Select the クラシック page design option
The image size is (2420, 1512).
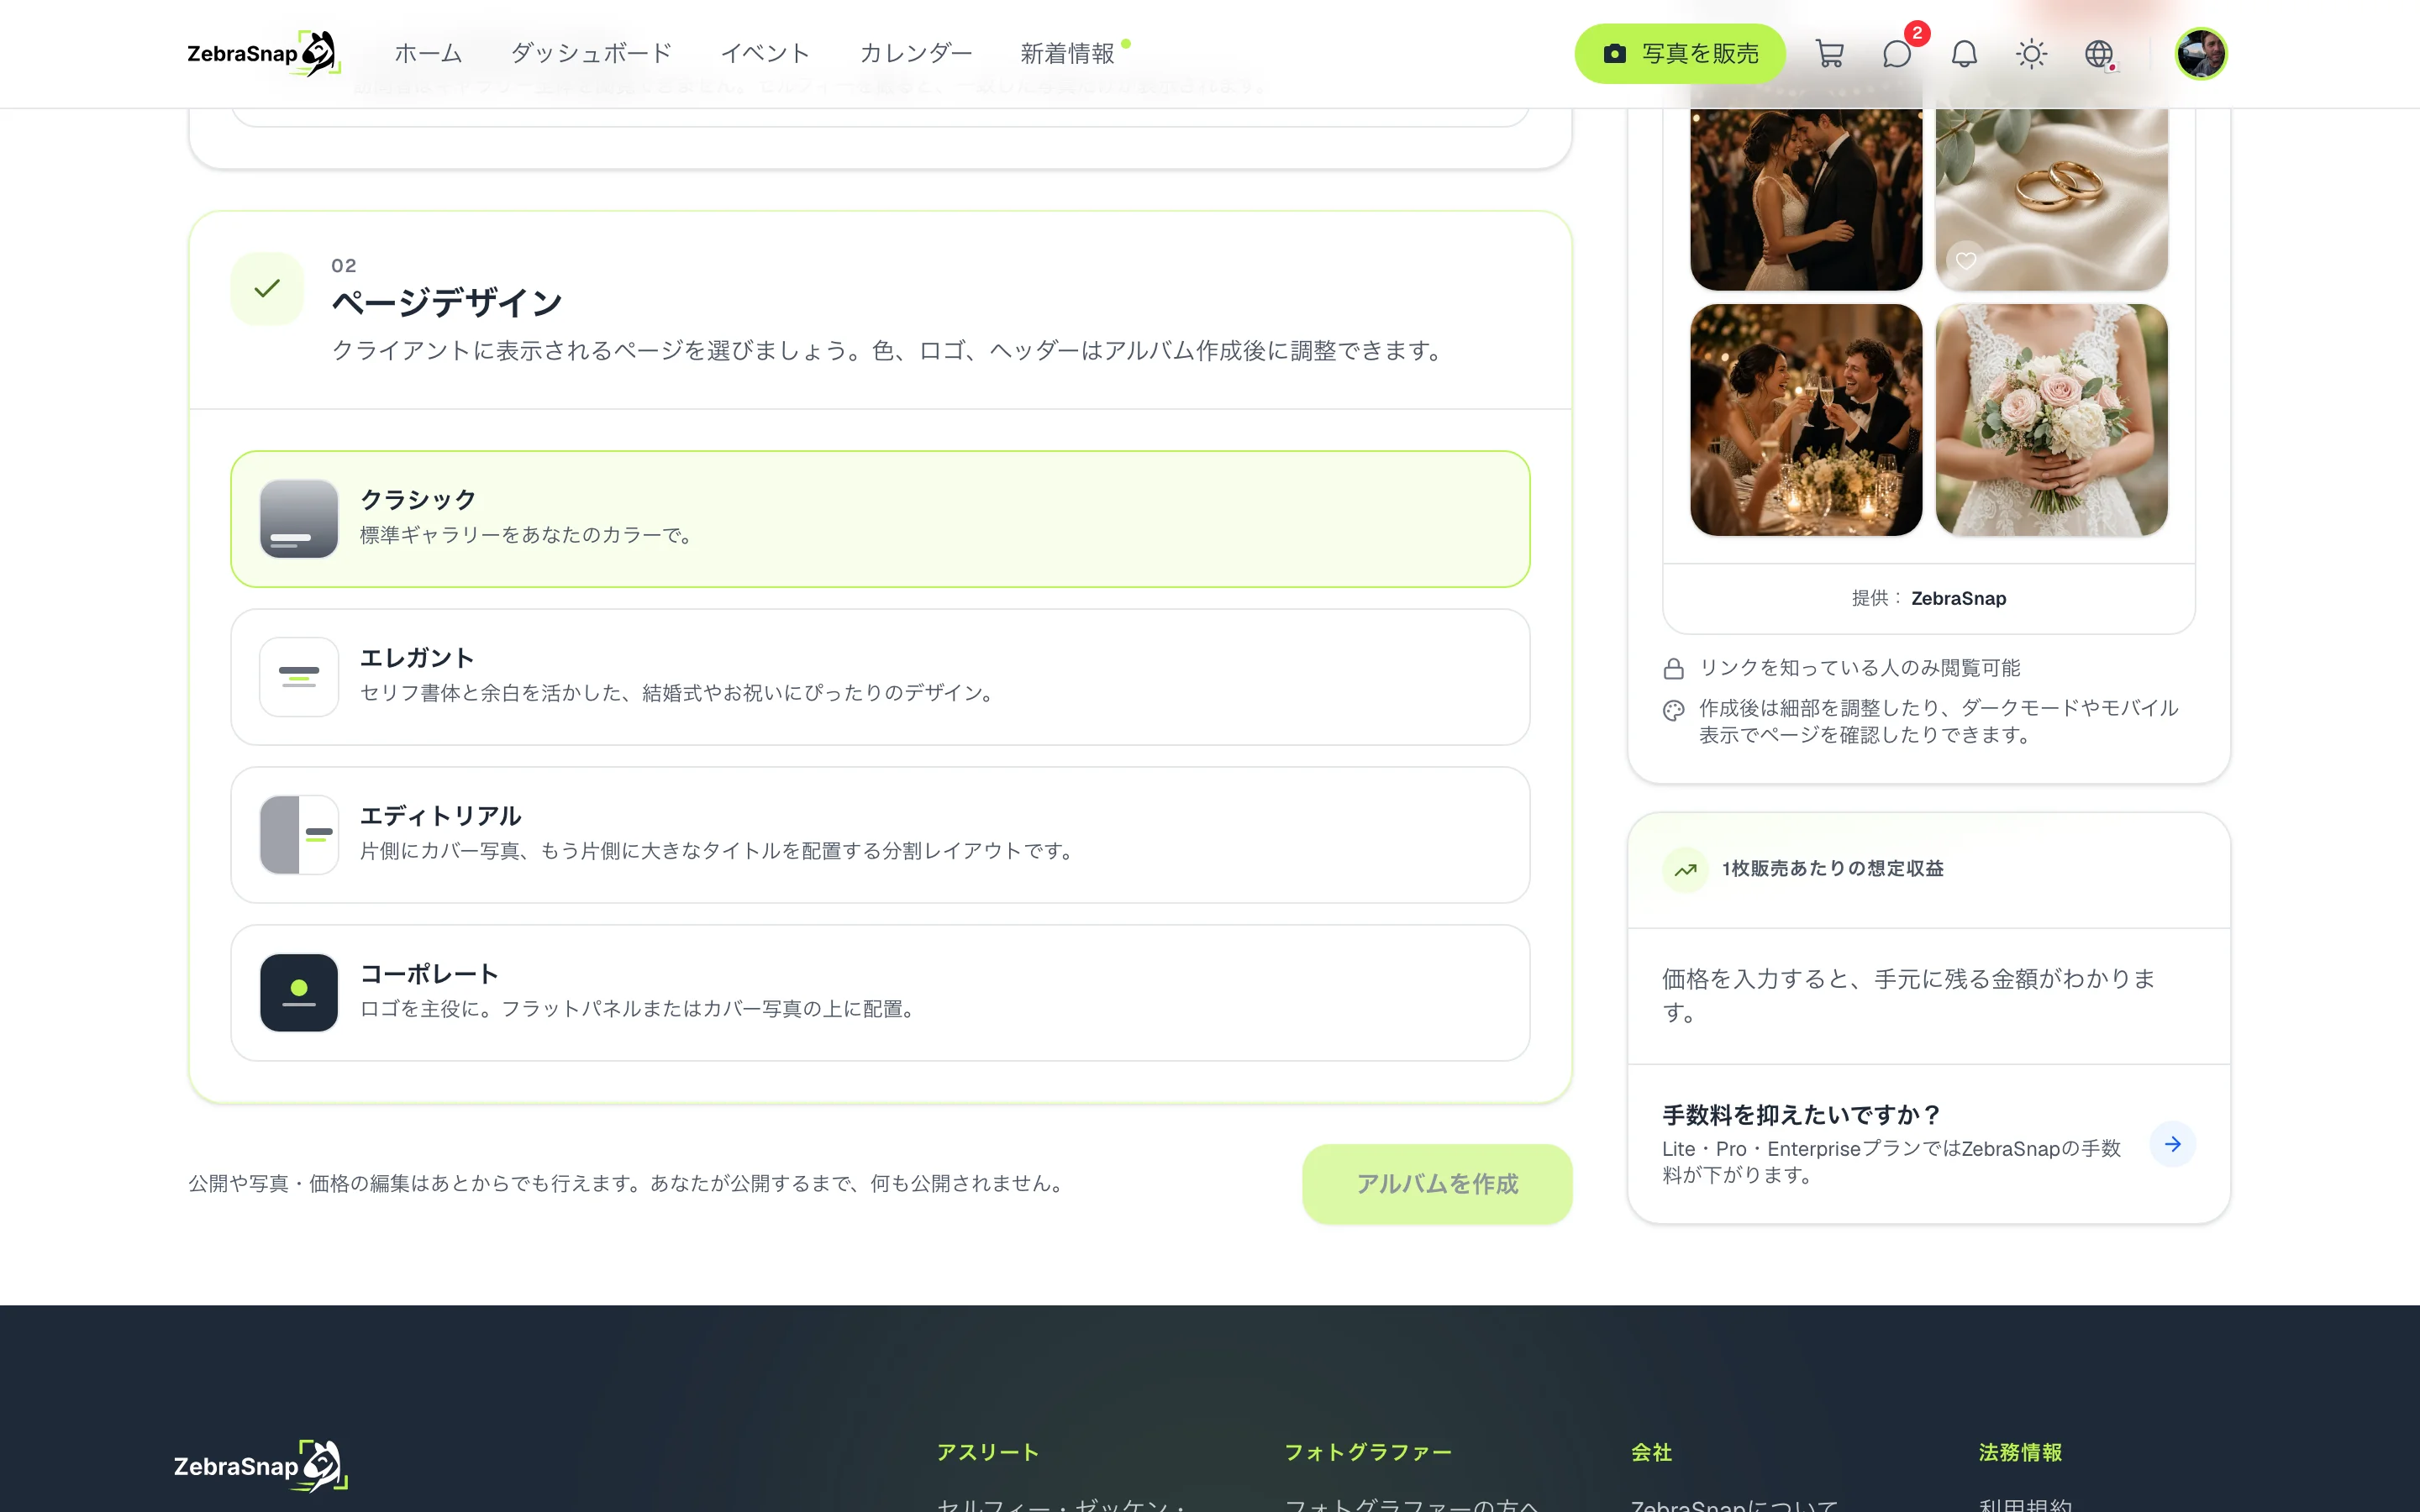coord(880,518)
